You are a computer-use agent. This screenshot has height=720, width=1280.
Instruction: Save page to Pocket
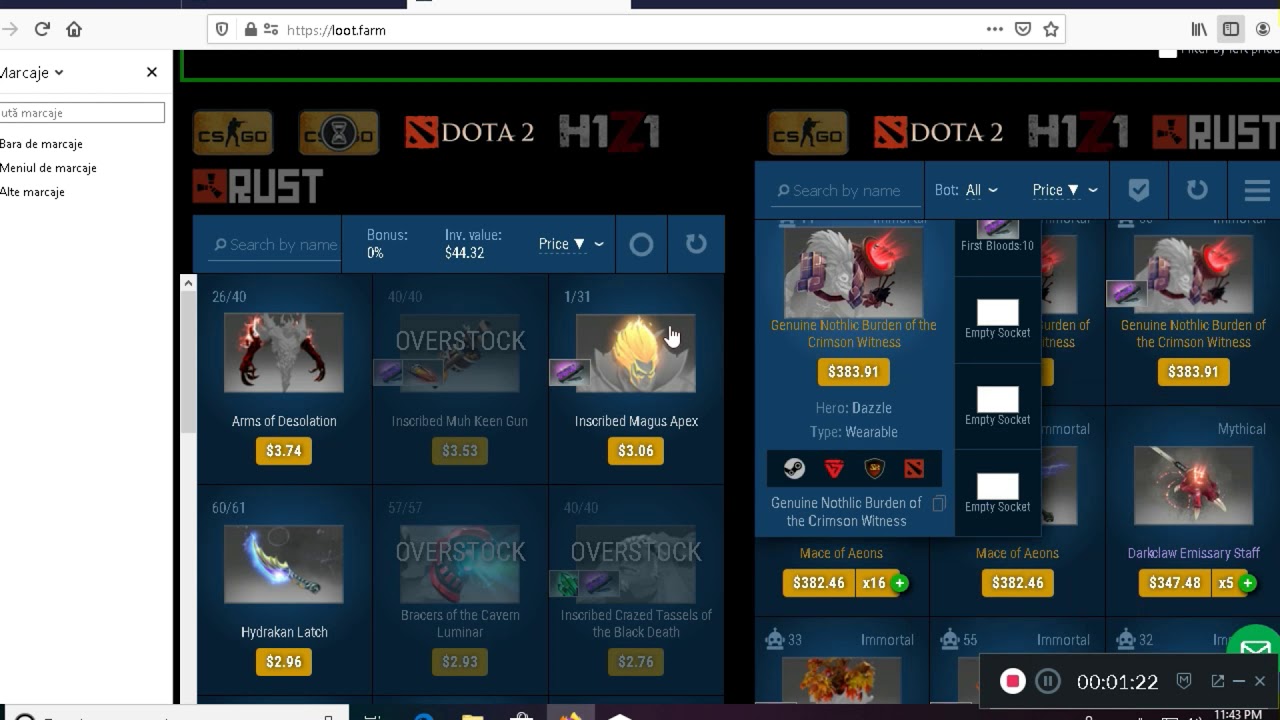pos(1023,29)
